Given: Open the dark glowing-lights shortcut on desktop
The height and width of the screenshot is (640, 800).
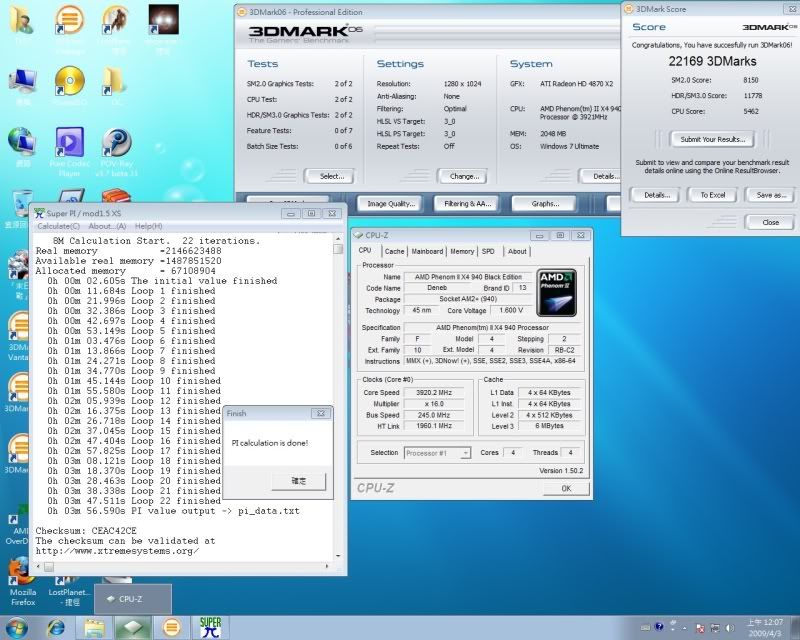Looking at the screenshot, I should pyautogui.click(x=163, y=19).
